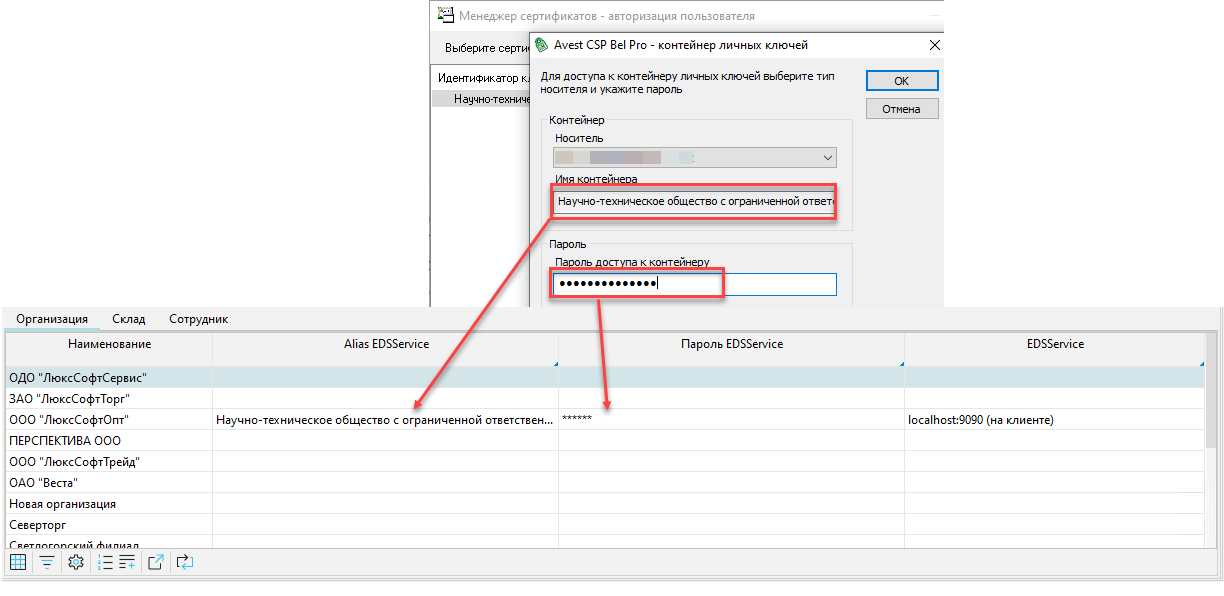Open table settings gear icon
Screen dimensions: 1224x596
tap(75, 563)
